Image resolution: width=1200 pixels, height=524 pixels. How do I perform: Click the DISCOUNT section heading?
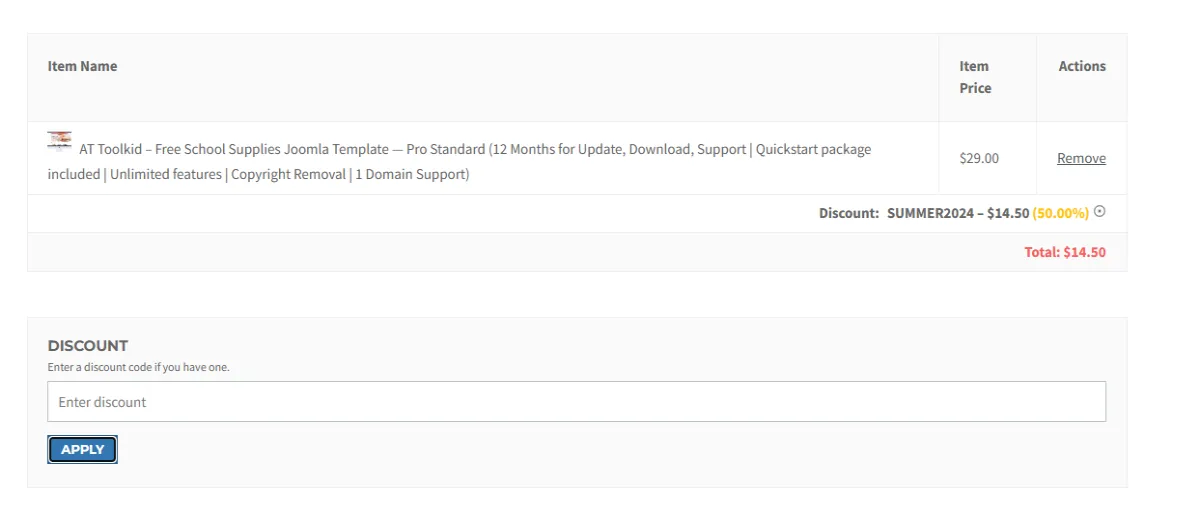click(88, 346)
